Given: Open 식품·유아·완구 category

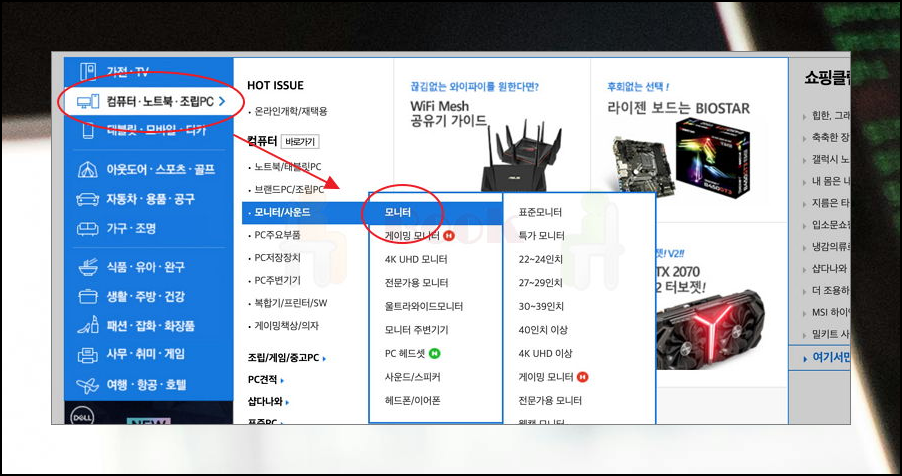Looking at the screenshot, I should click(x=146, y=267).
